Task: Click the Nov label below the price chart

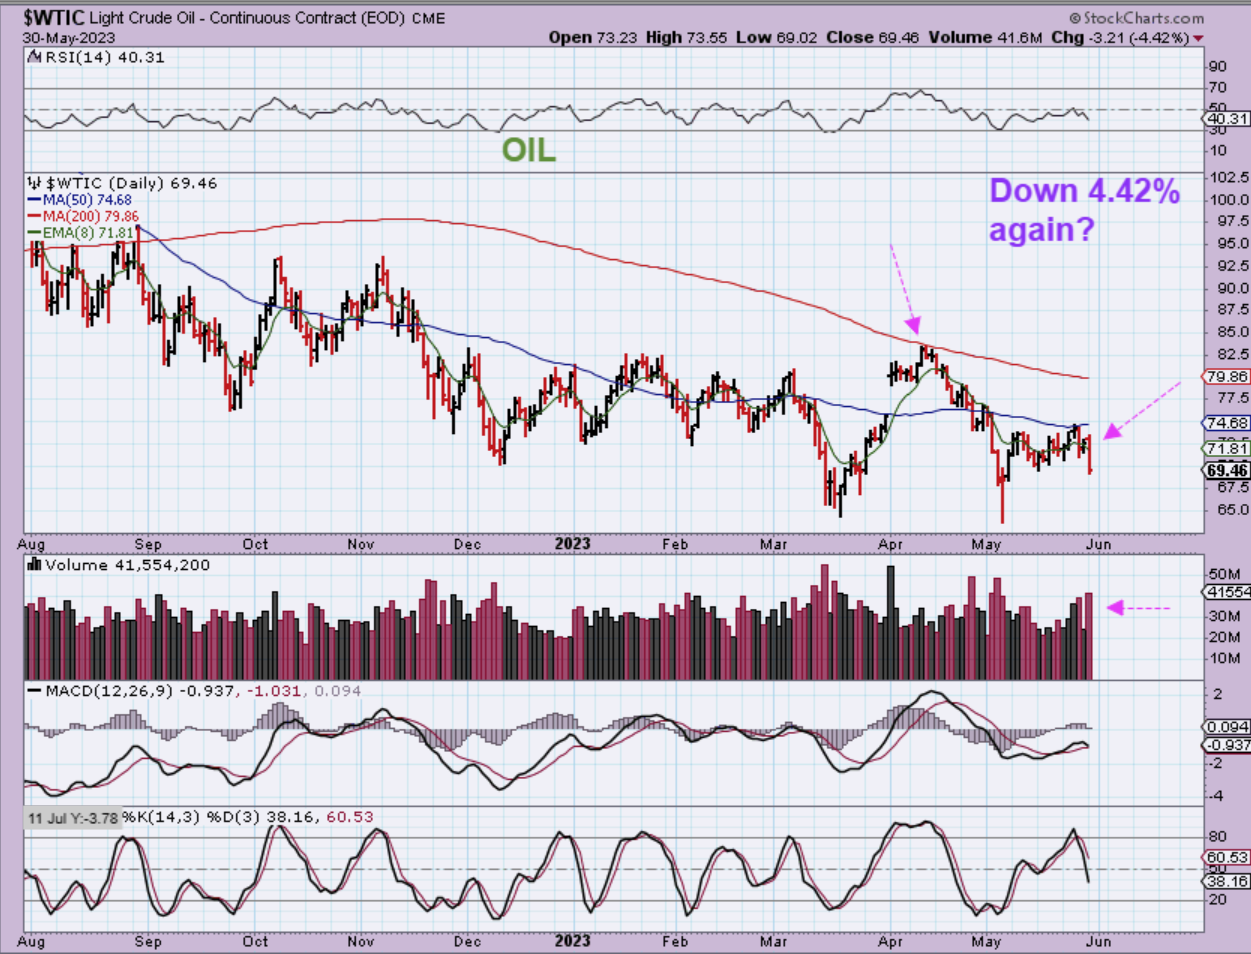Action: click(361, 544)
